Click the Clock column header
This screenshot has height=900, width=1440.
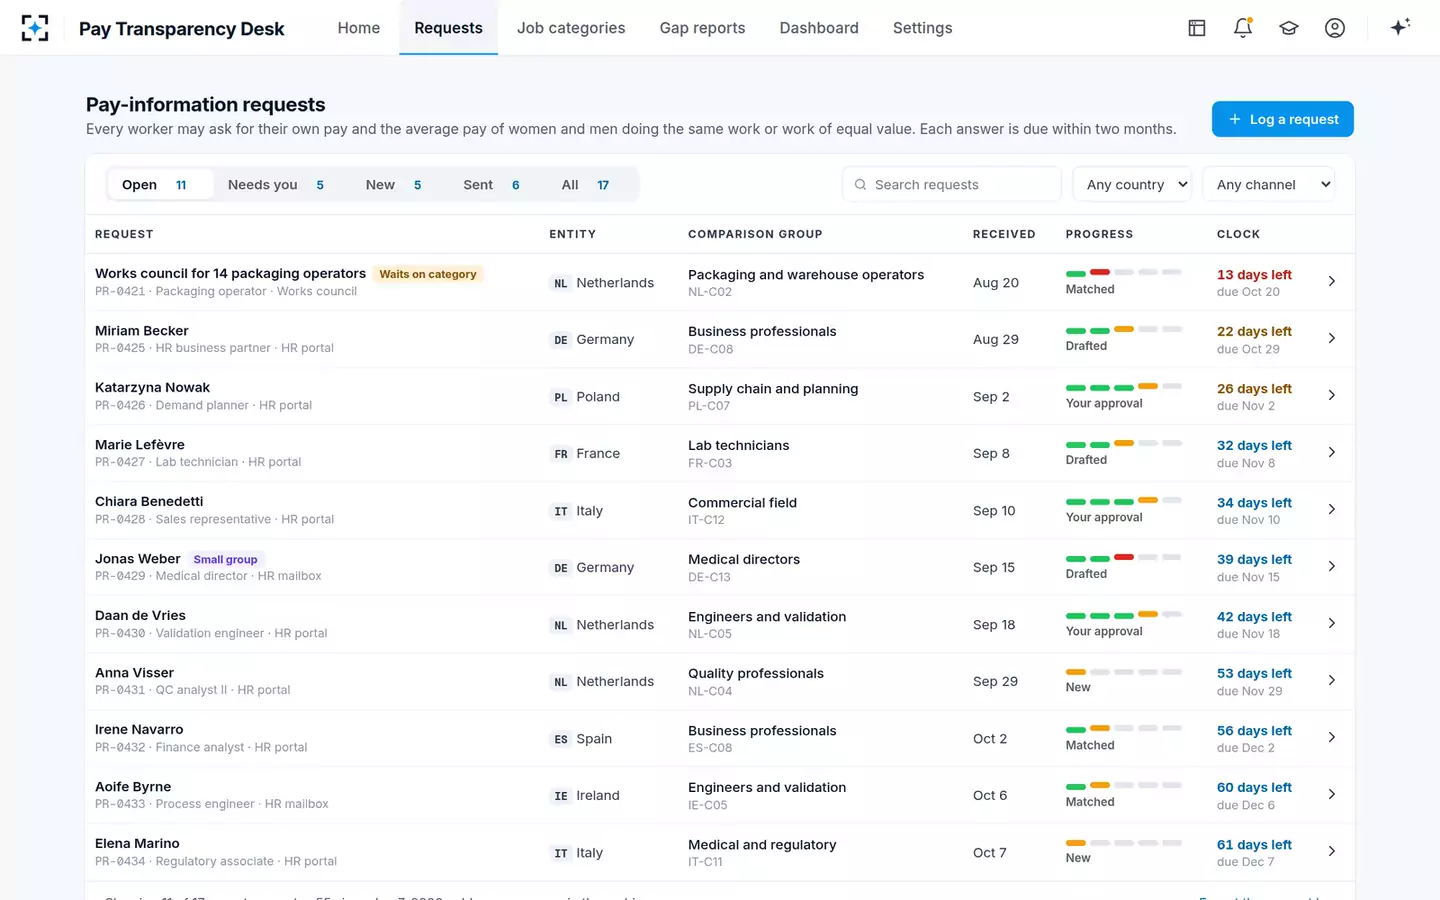pyautogui.click(x=1238, y=234)
